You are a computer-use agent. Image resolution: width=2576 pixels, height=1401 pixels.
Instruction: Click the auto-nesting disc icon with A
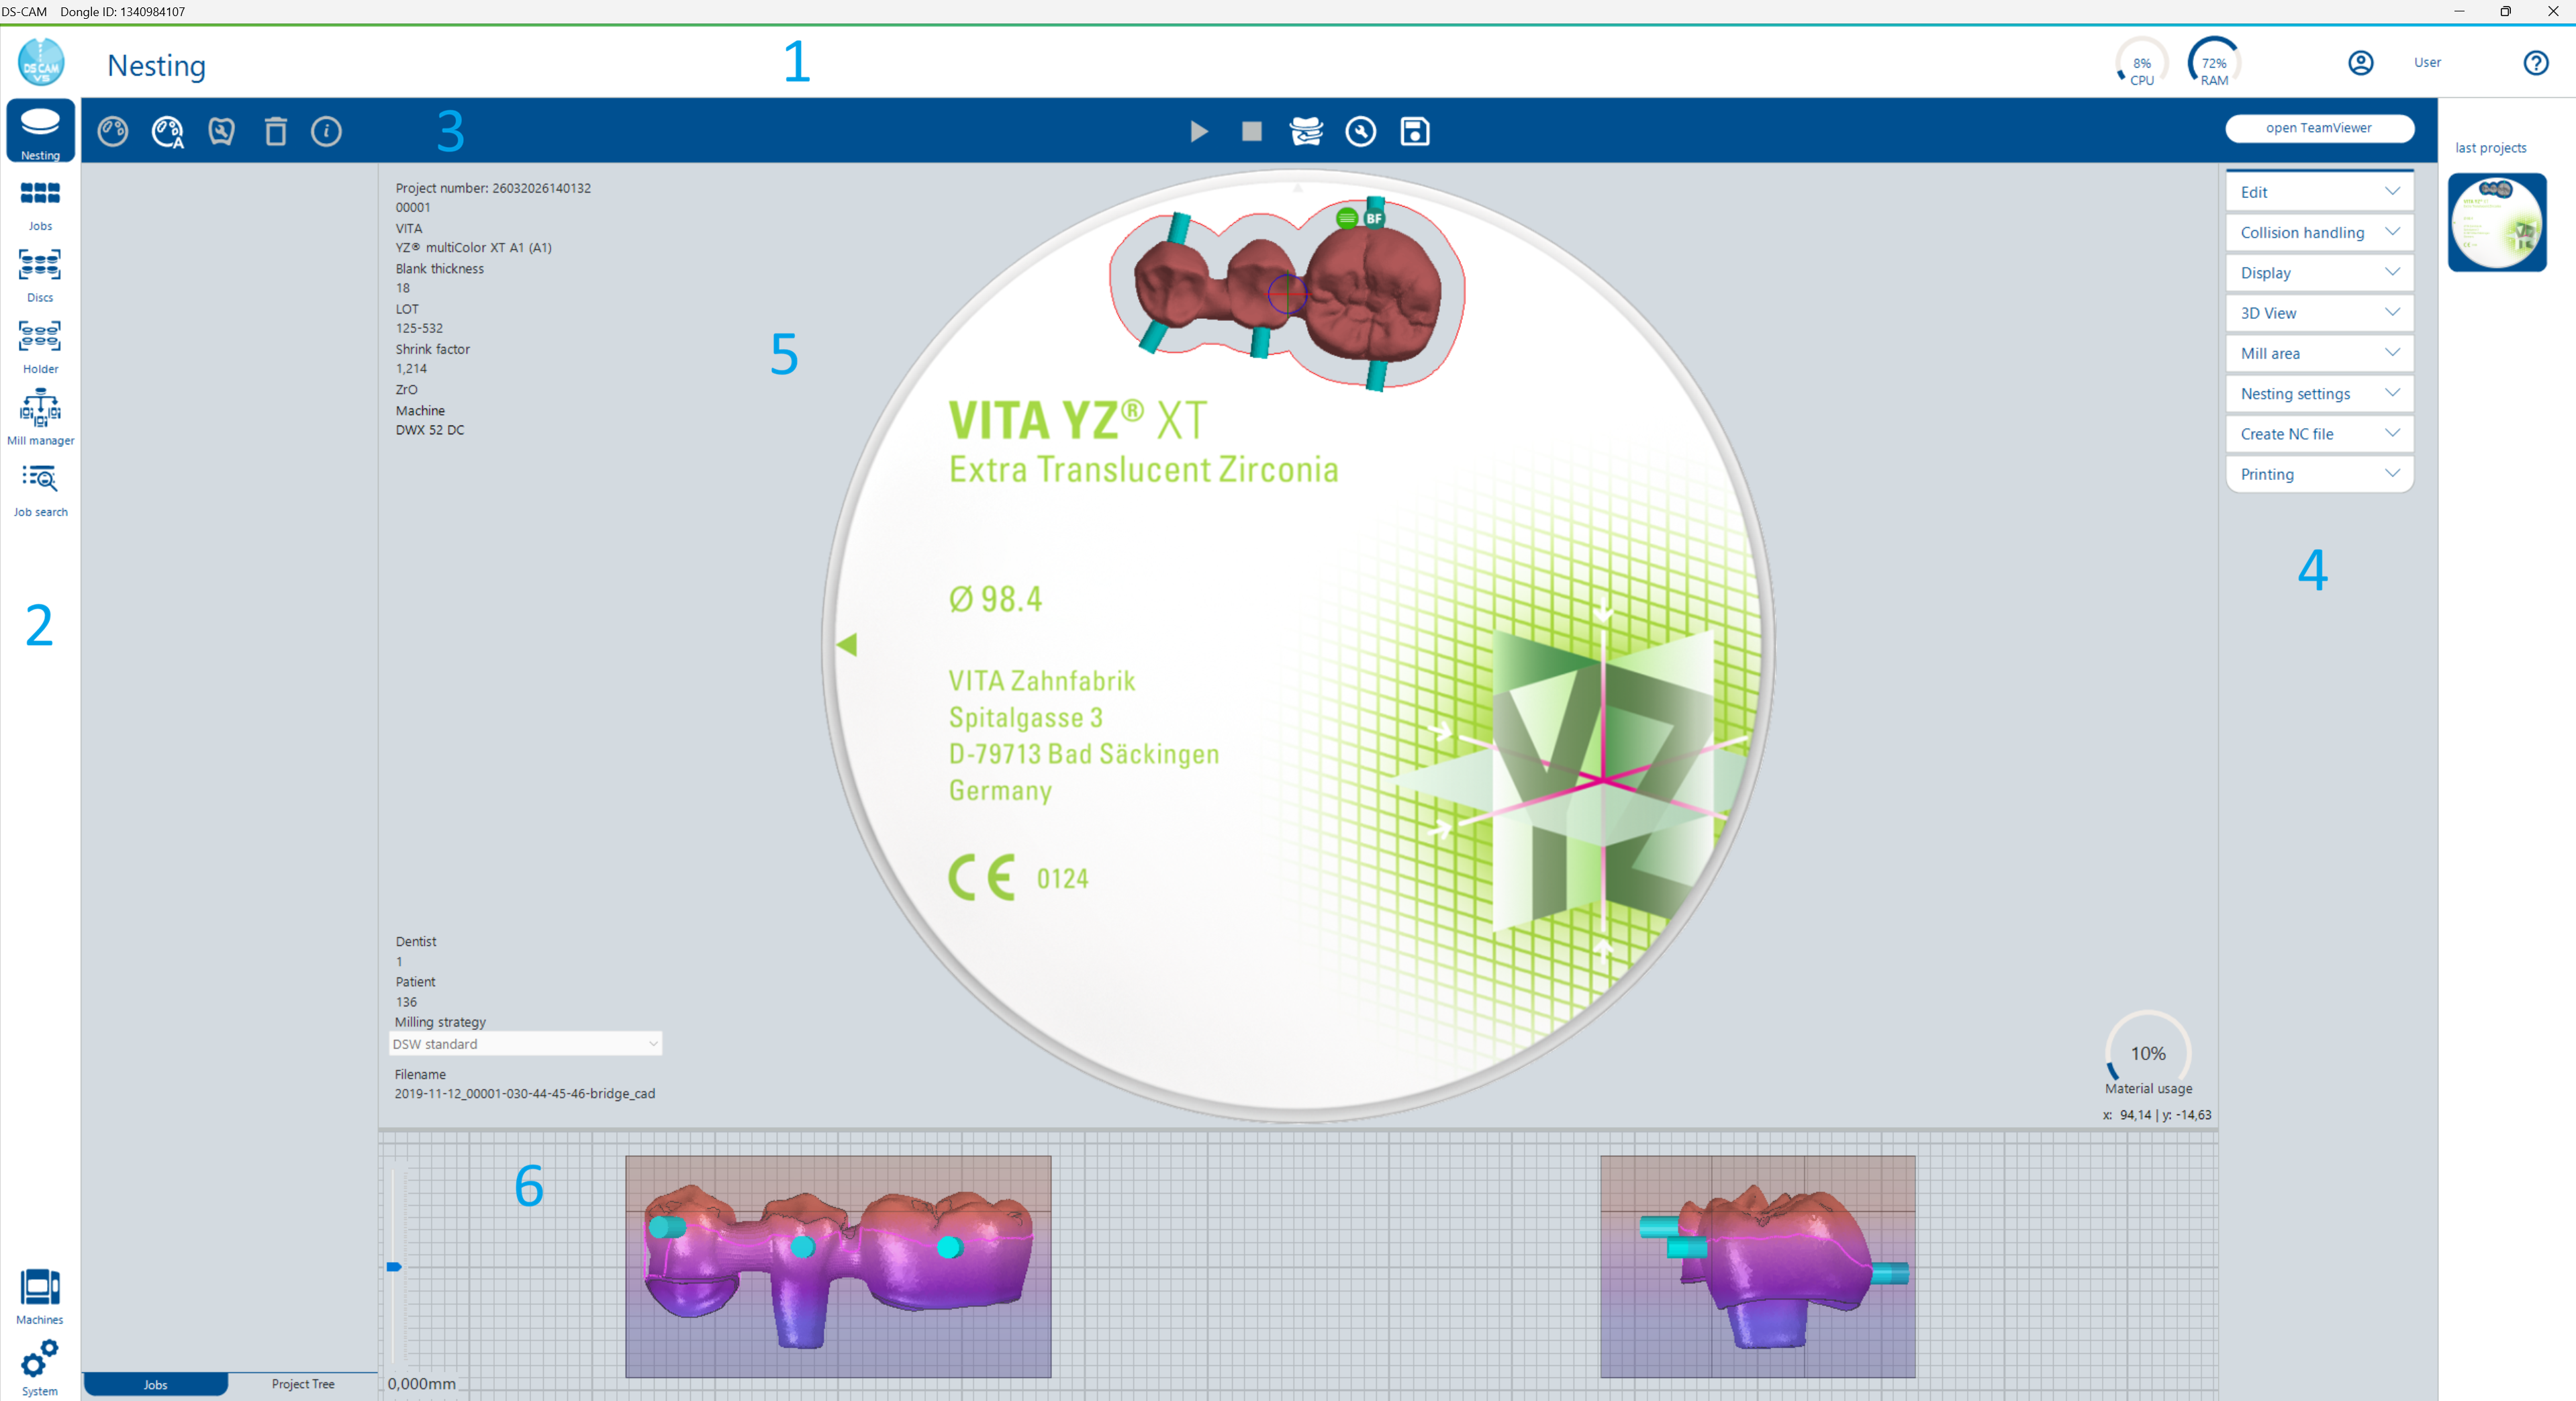[167, 131]
